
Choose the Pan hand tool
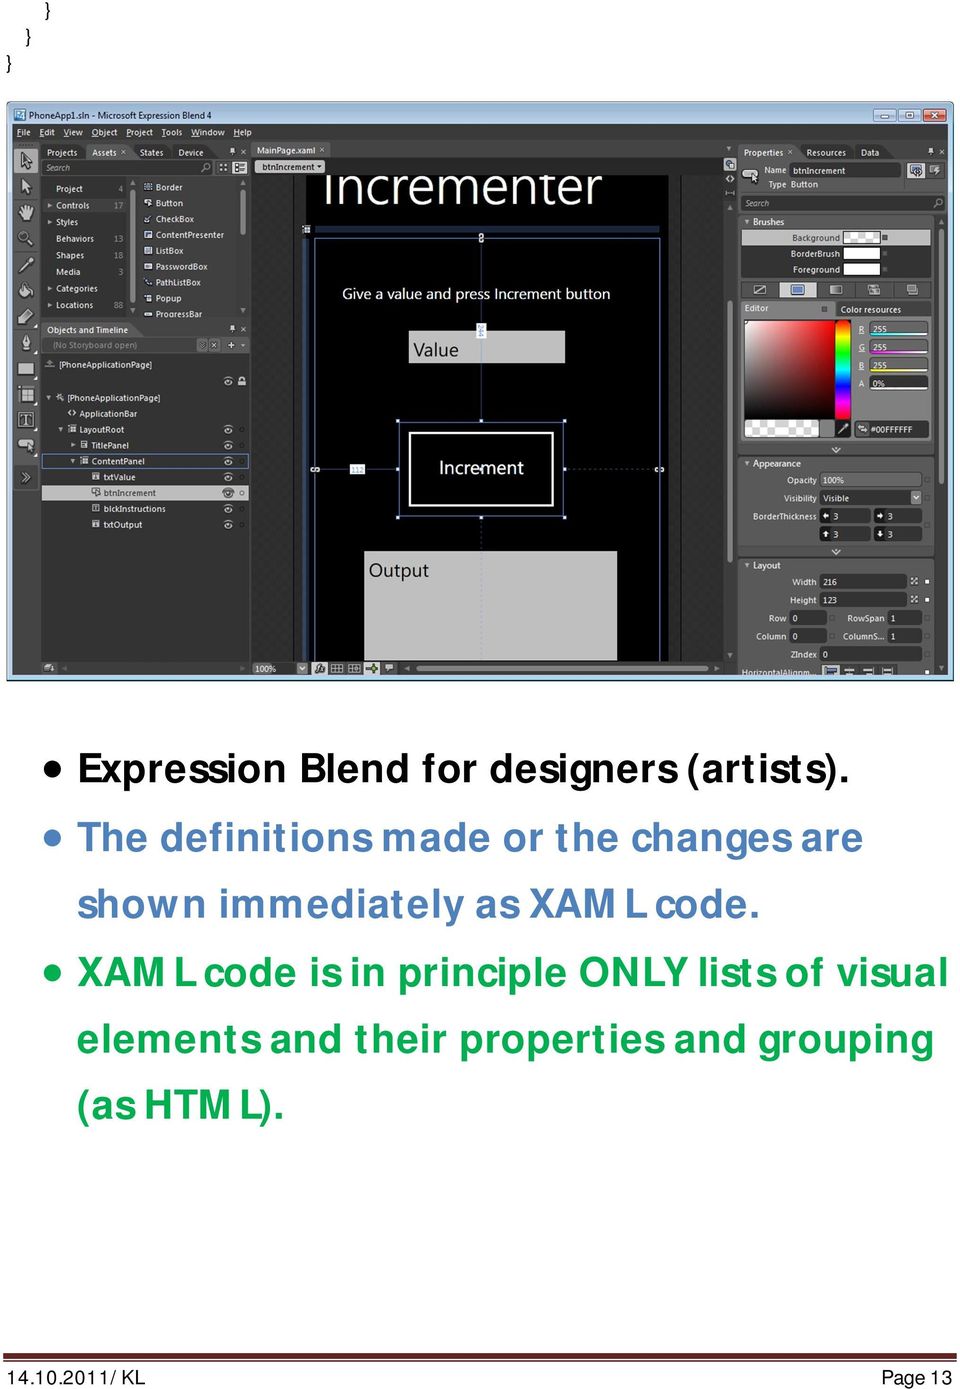pyautogui.click(x=26, y=212)
